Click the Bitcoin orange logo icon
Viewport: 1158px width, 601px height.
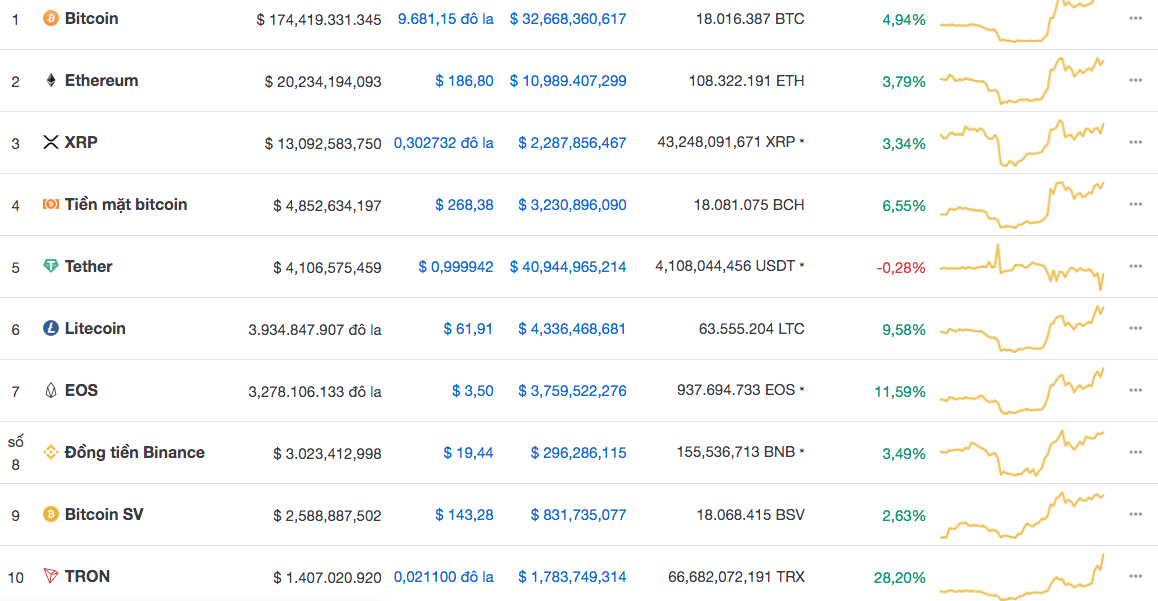pos(50,18)
